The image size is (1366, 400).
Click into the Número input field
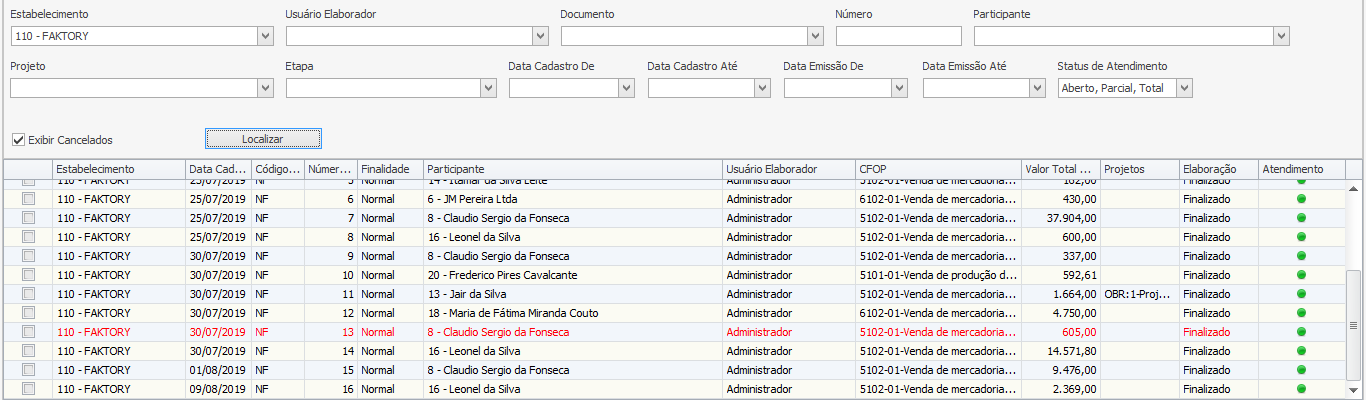click(898, 36)
